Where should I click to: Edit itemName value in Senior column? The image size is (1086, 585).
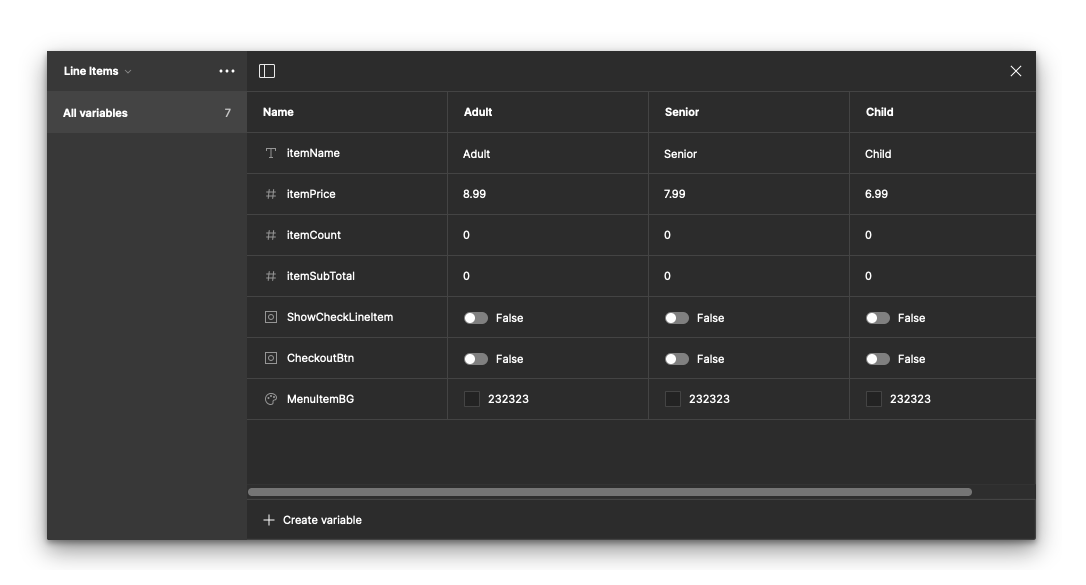click(x=749, y=154)
